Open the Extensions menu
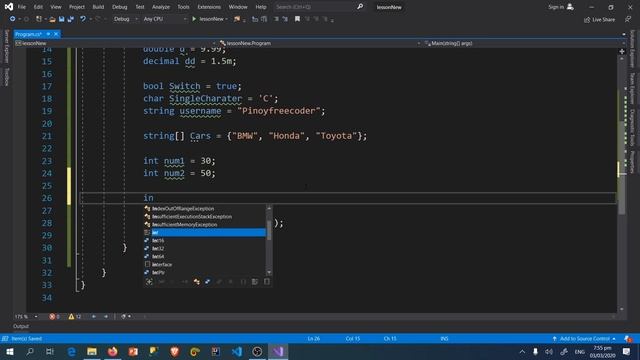640x360 pixels. (209, 7)
